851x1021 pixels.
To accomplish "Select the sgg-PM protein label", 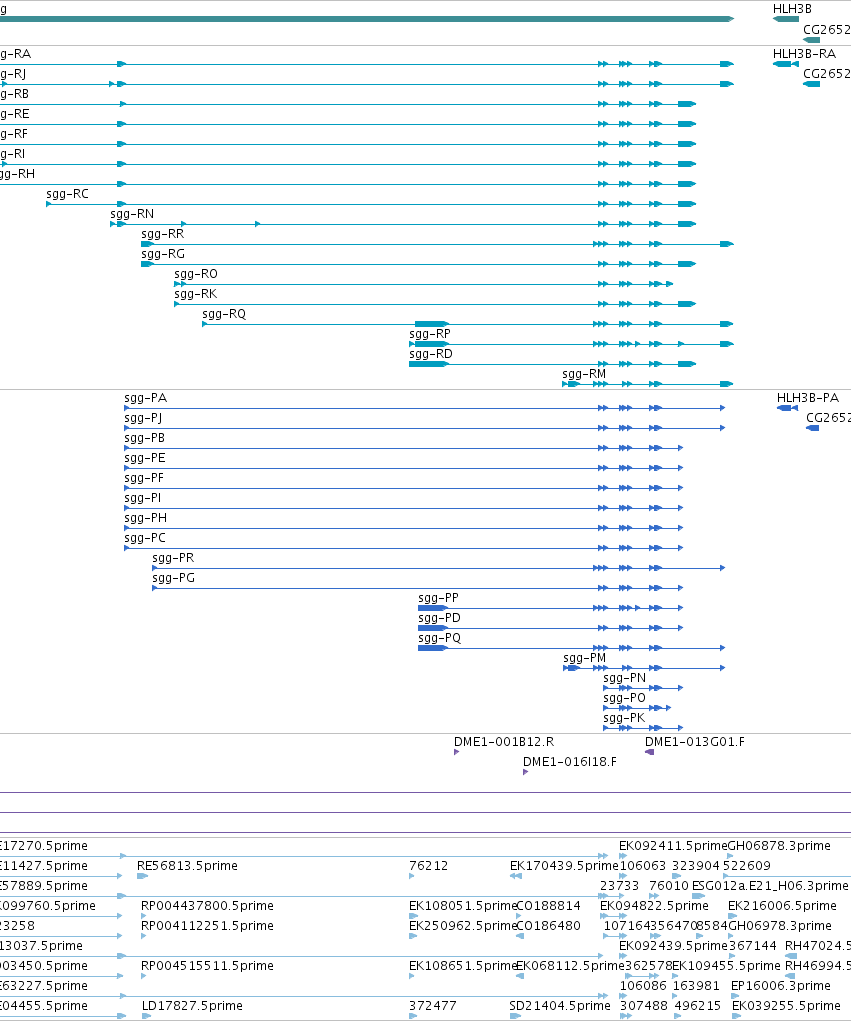I will click(585, 658).
